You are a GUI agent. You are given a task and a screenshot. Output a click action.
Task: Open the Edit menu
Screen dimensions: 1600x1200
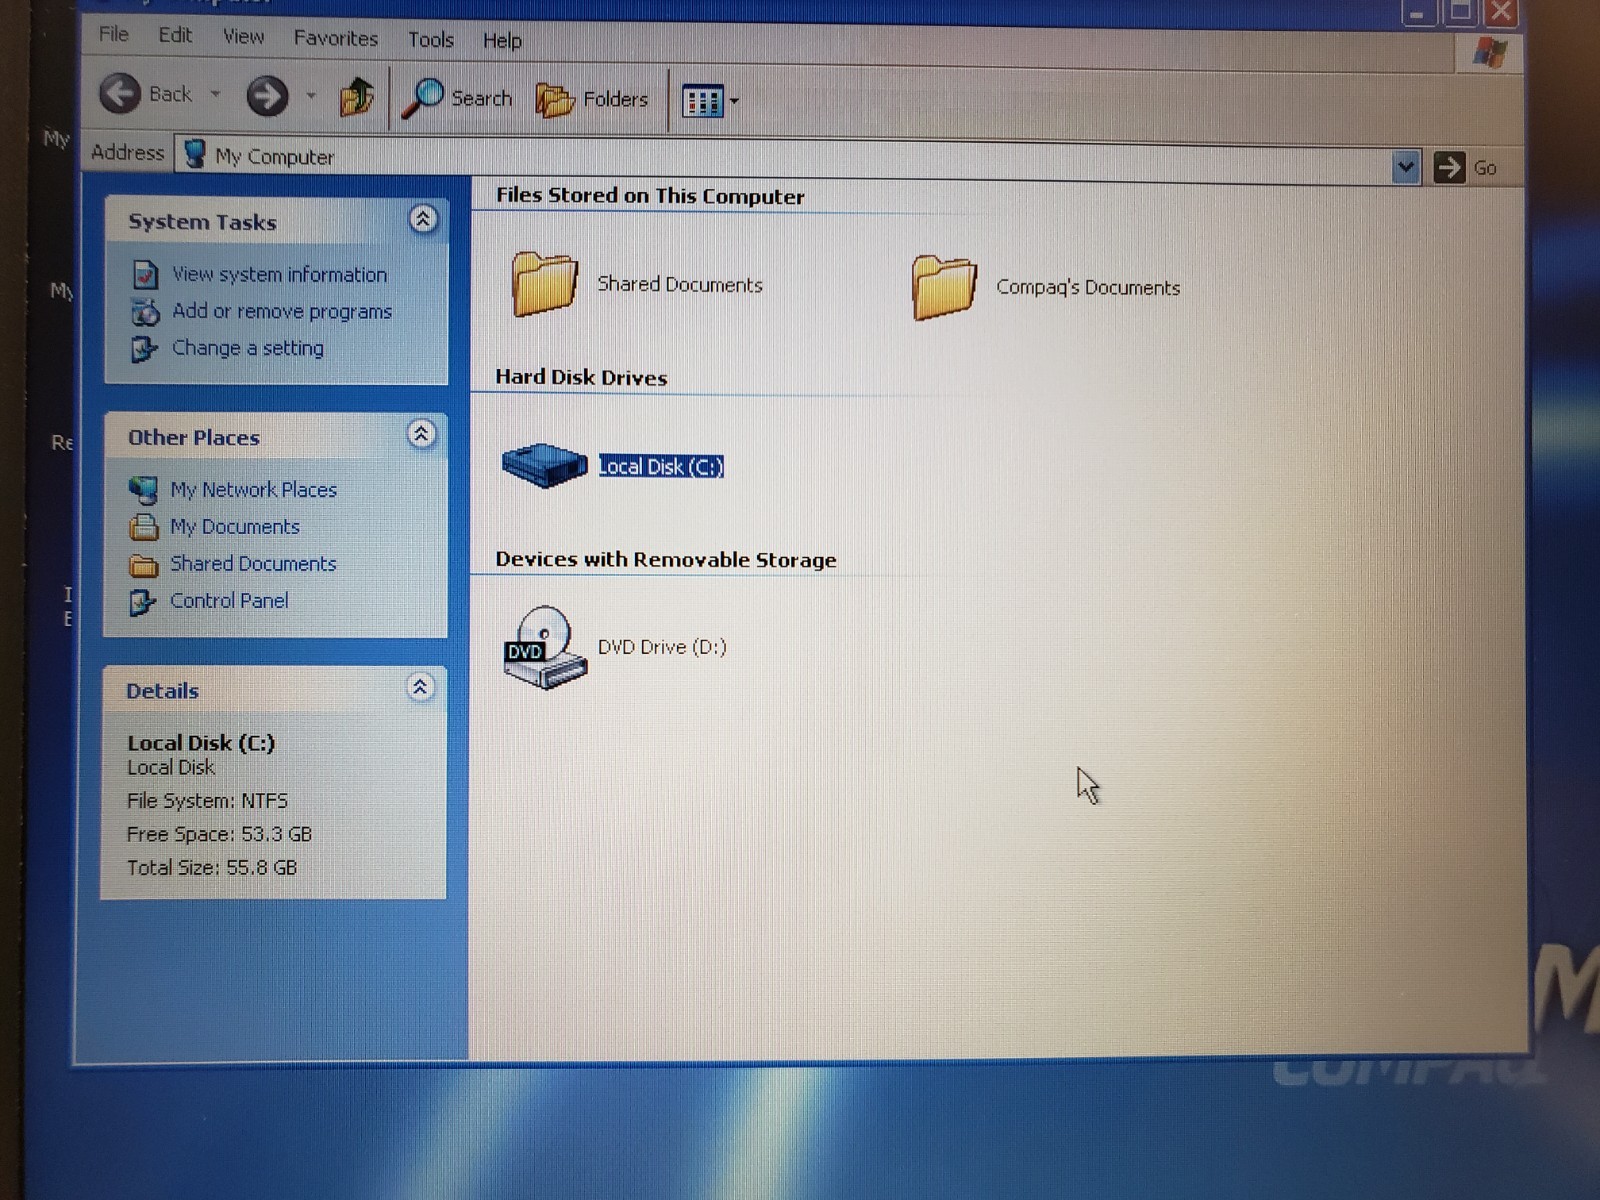175,35
